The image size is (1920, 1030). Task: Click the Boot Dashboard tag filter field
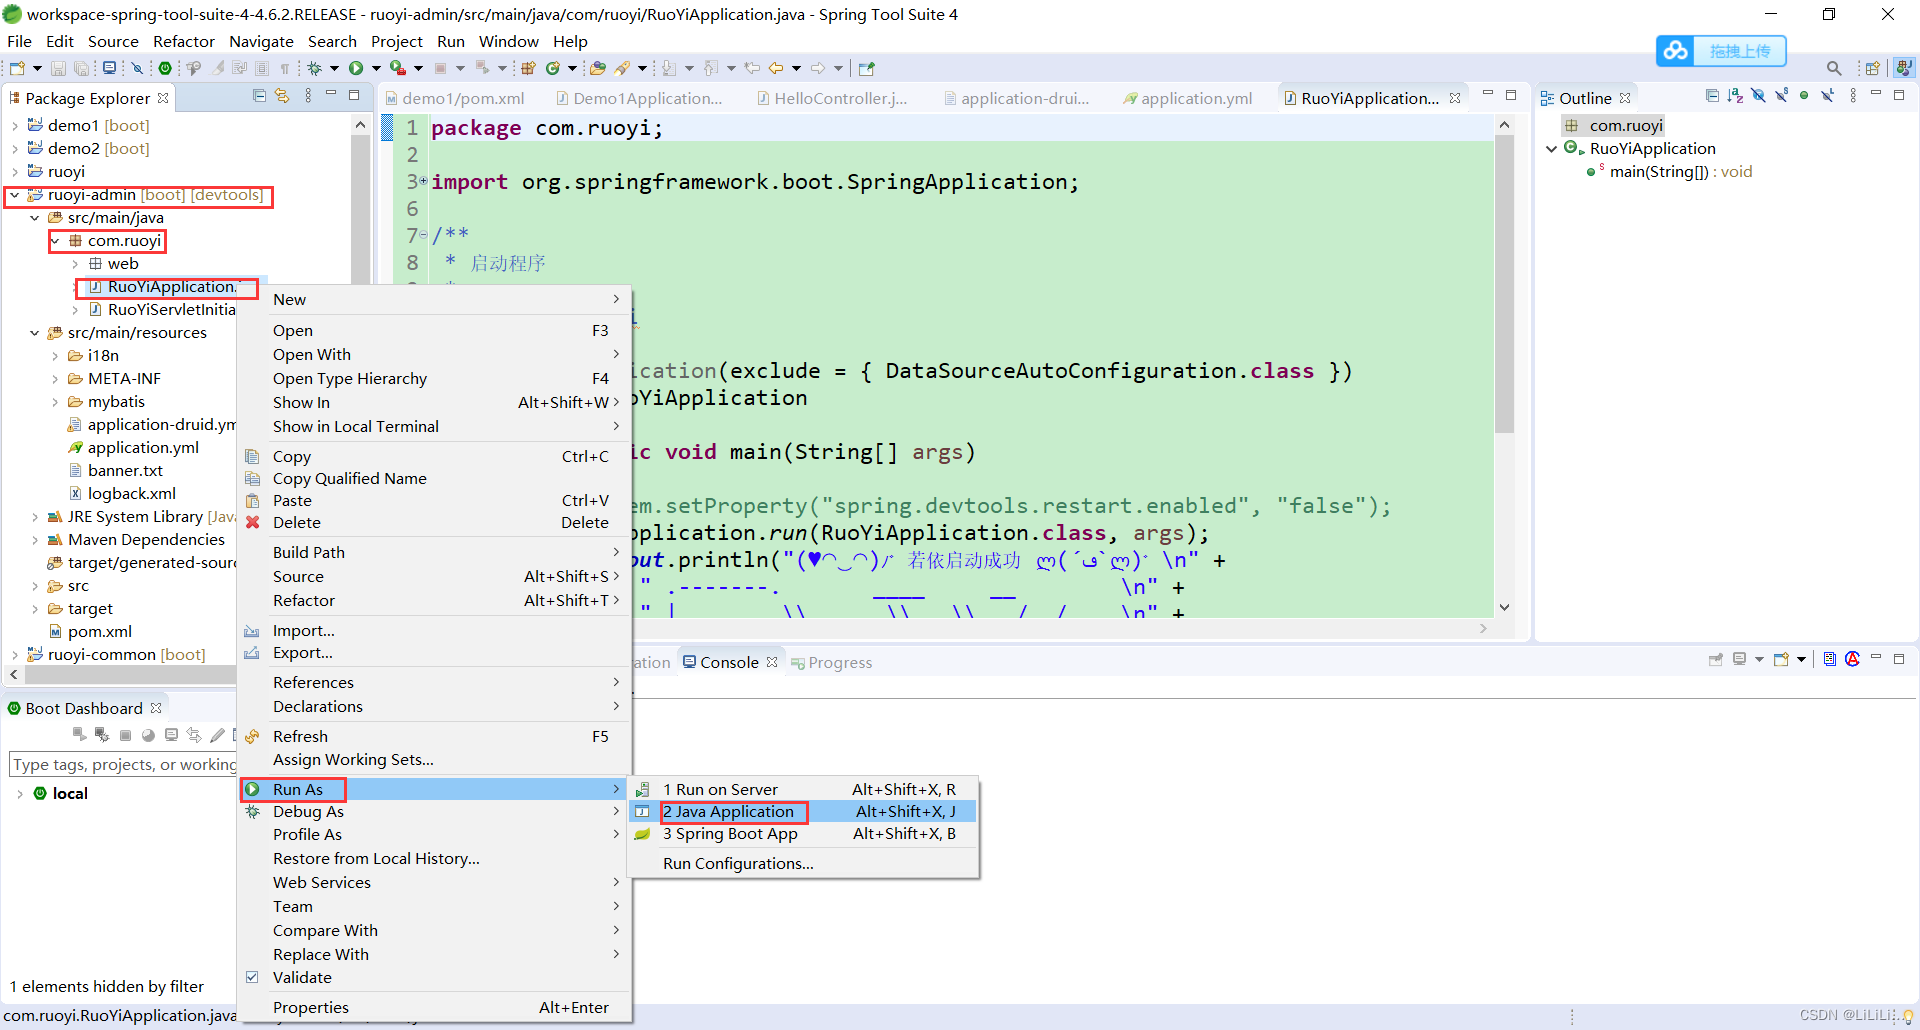[x=122, y=765]
